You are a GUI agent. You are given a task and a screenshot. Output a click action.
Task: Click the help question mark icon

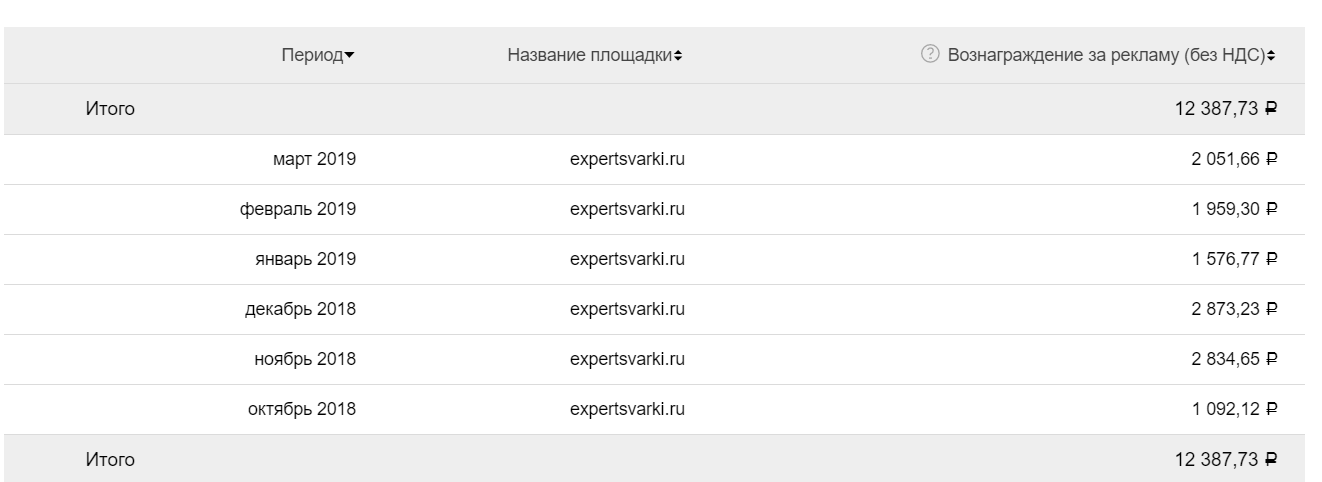coord(929,55)
